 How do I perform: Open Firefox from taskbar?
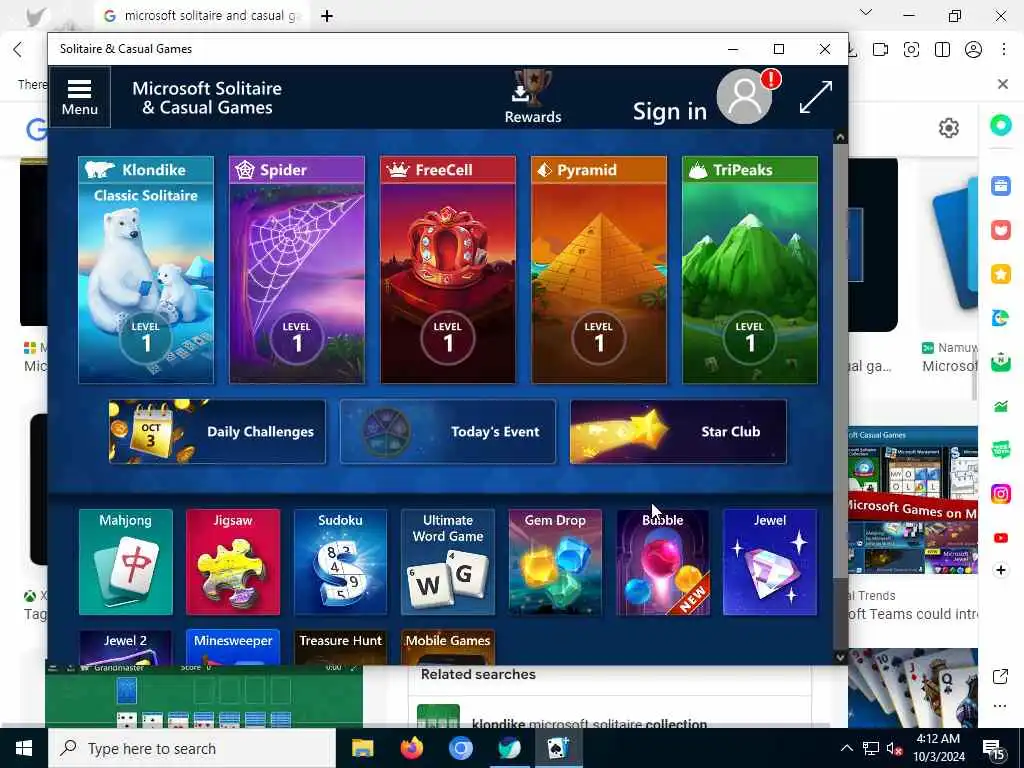[411, 748]
